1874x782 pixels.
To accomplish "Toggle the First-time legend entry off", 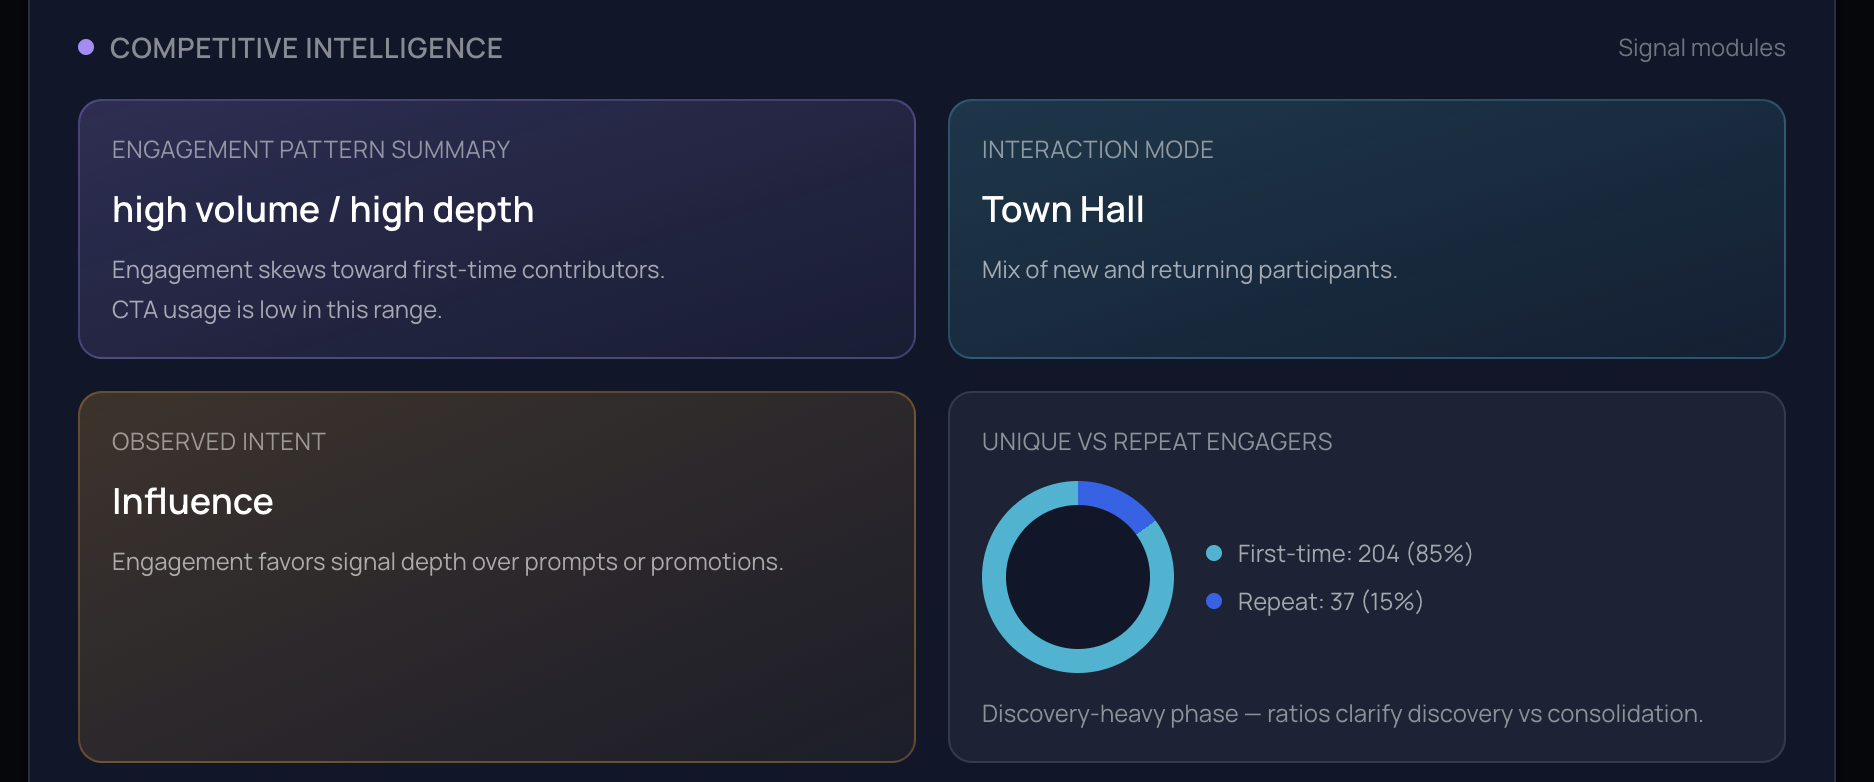I will (1340, 552).
